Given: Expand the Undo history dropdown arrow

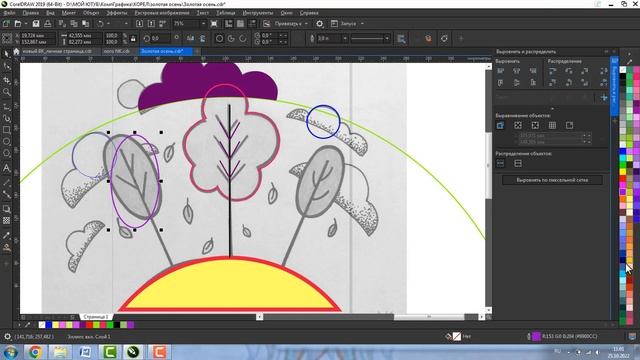Looking at the screenshot, I should (108, 24).
